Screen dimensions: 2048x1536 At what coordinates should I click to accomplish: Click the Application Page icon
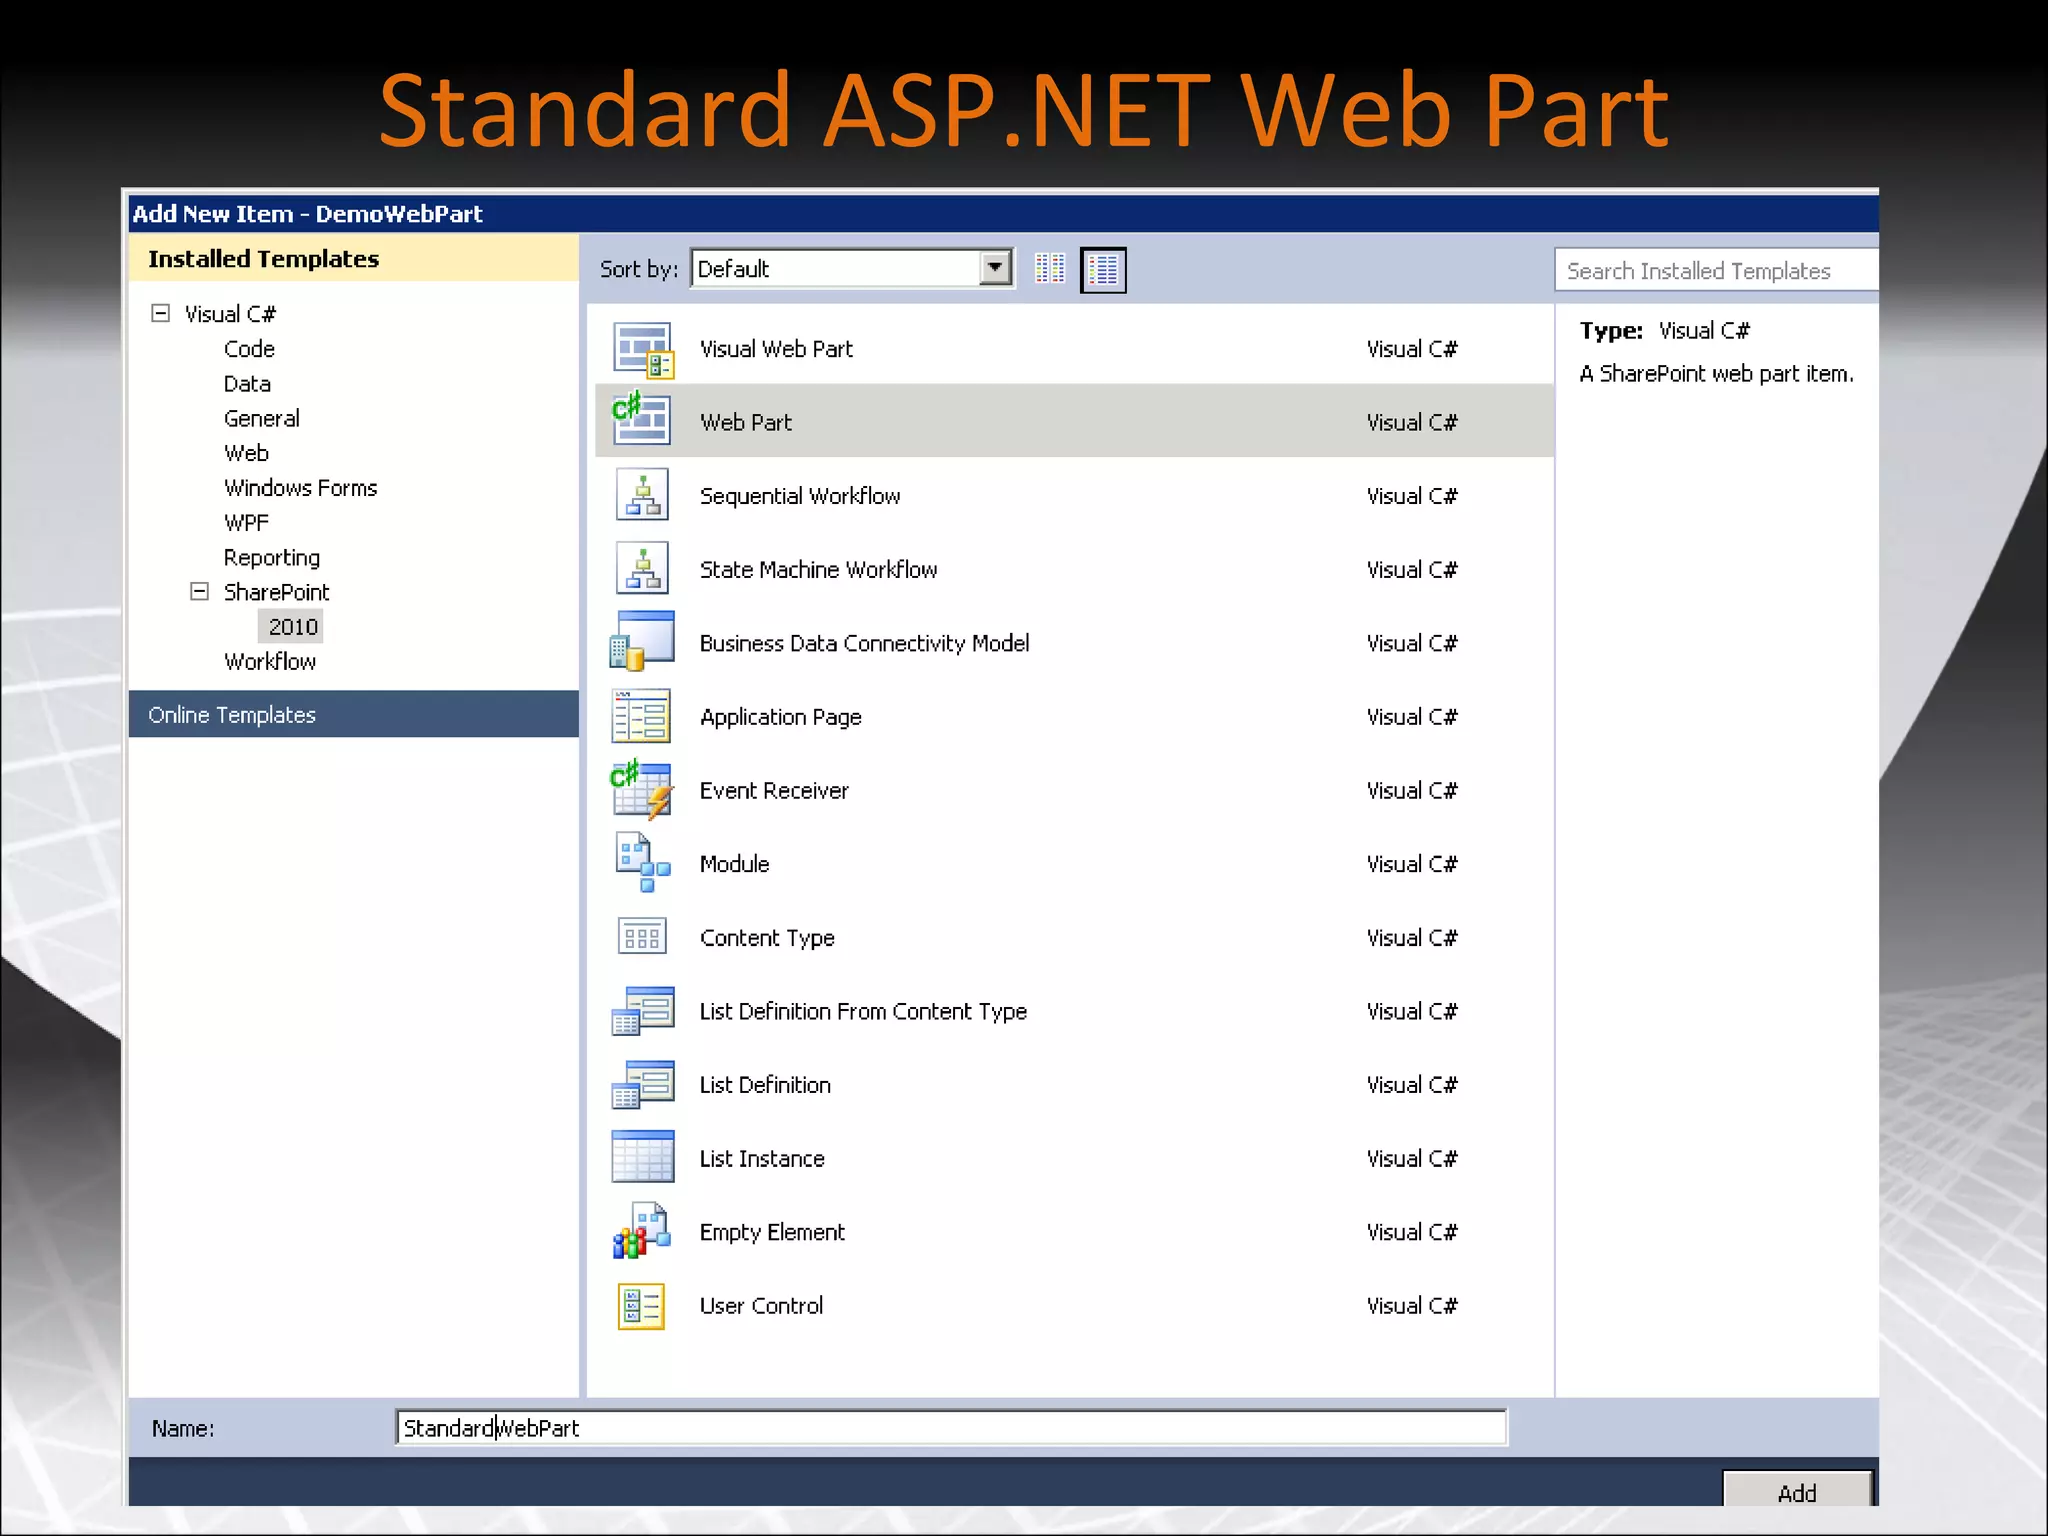[x=641, y=716]
